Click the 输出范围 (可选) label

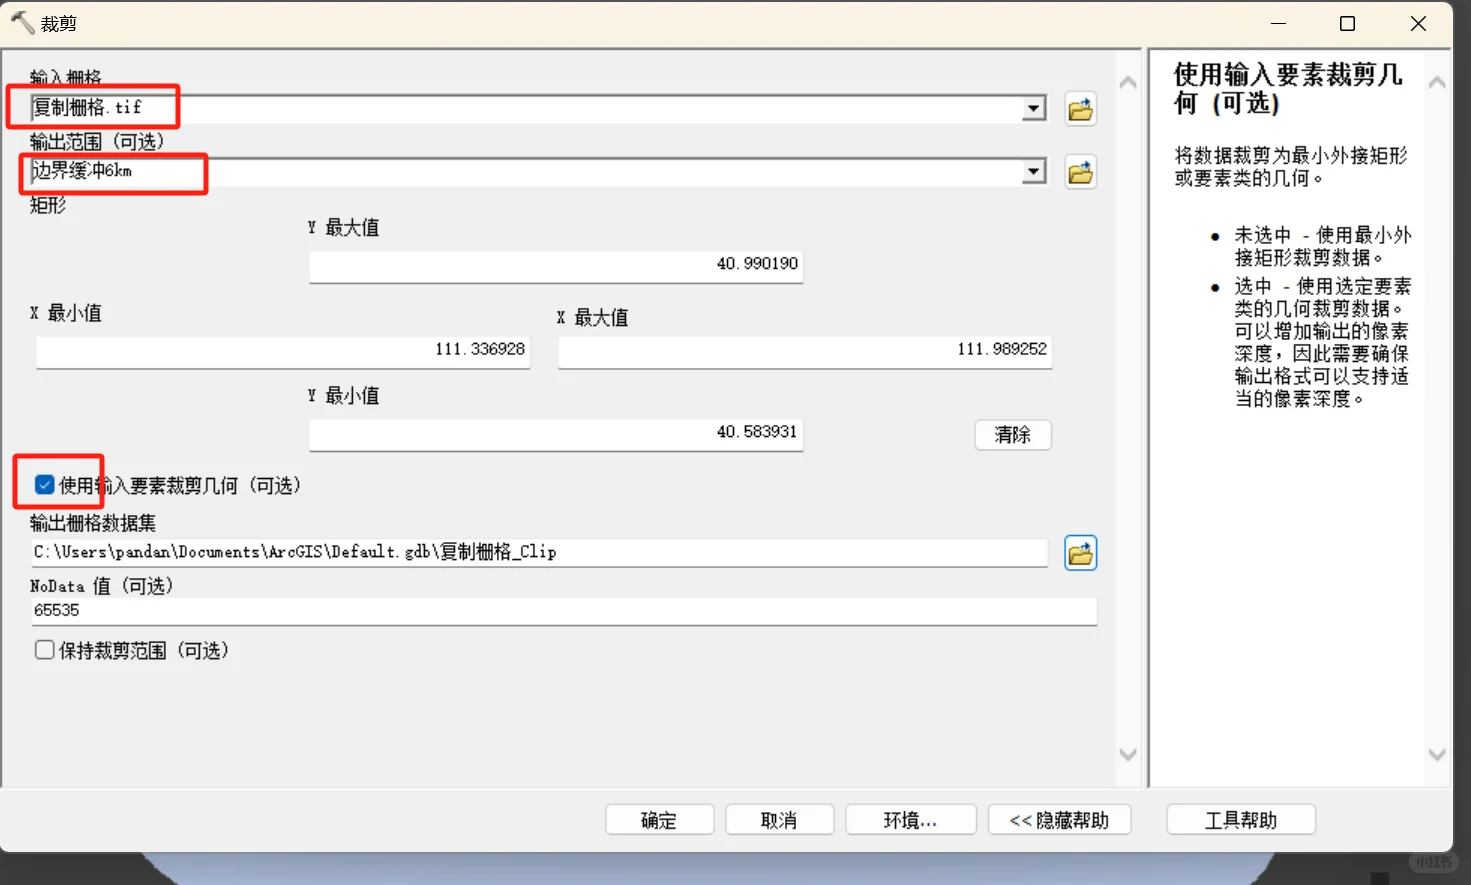pos(97,141)
